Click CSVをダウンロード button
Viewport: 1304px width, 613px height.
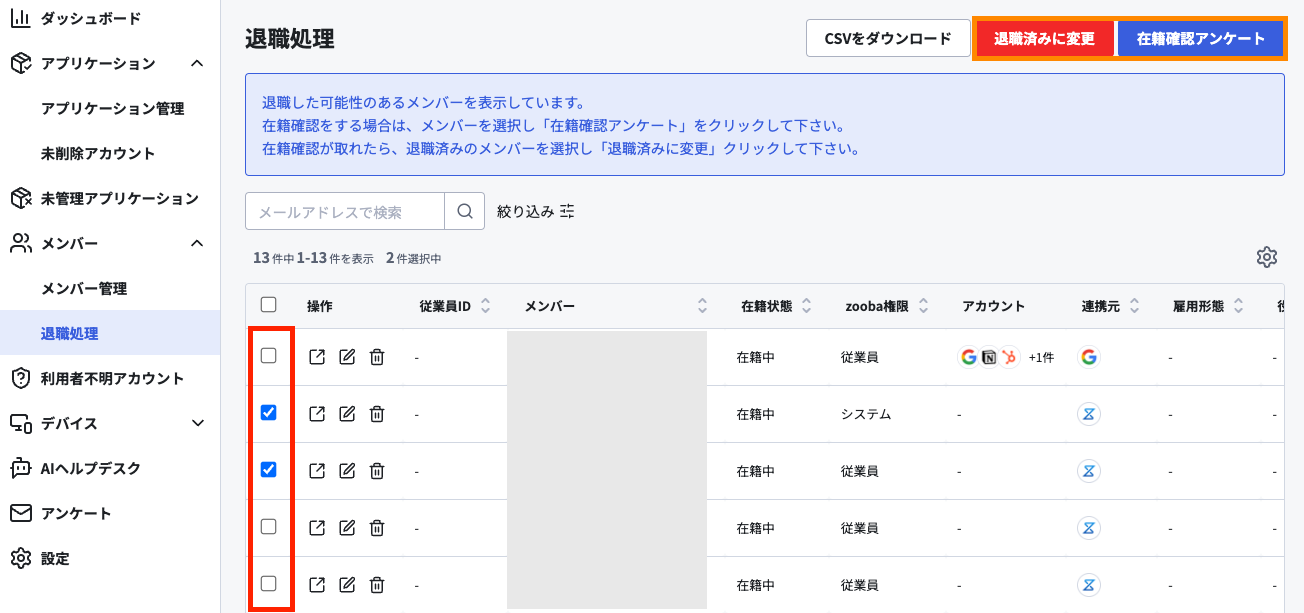(888, 39)
